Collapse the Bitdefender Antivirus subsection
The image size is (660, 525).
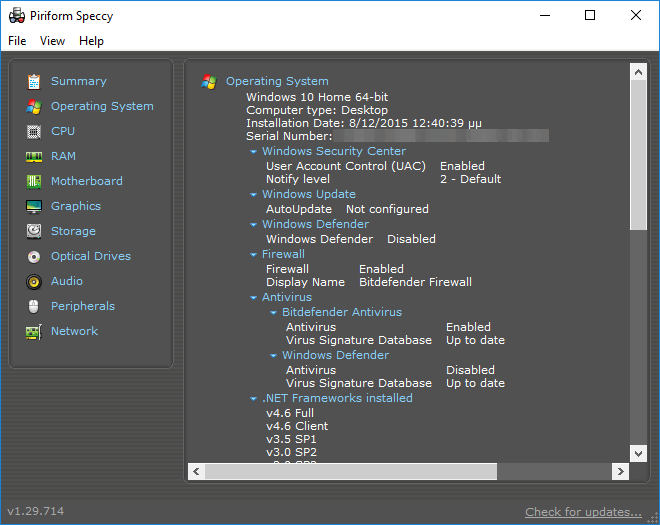274,313
